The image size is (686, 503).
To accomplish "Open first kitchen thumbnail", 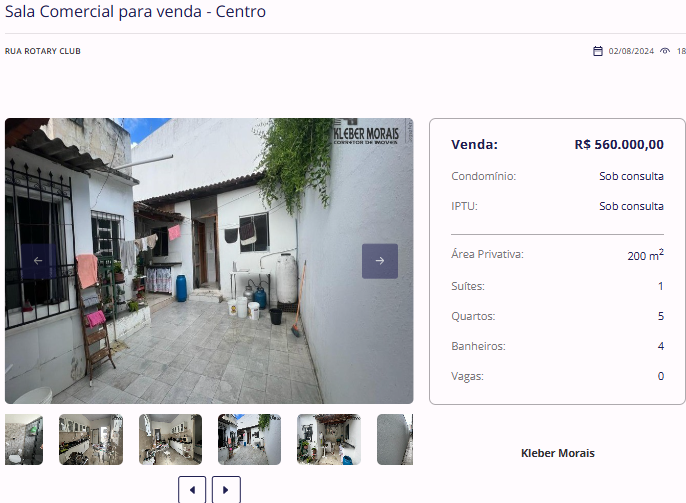I will (91, 439).
